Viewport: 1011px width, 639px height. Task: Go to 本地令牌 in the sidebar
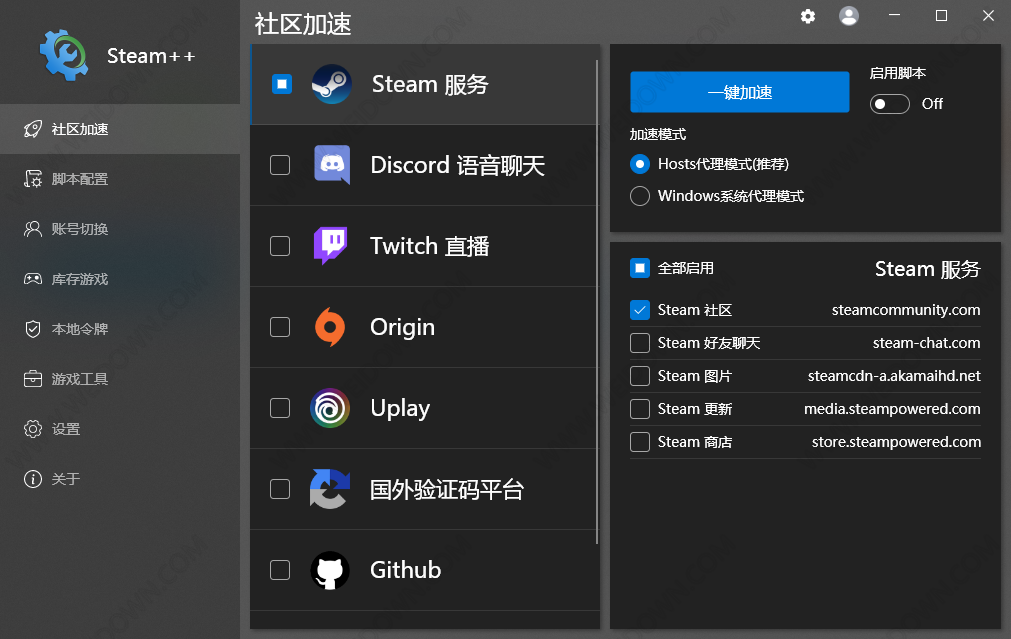click(80, 329)
